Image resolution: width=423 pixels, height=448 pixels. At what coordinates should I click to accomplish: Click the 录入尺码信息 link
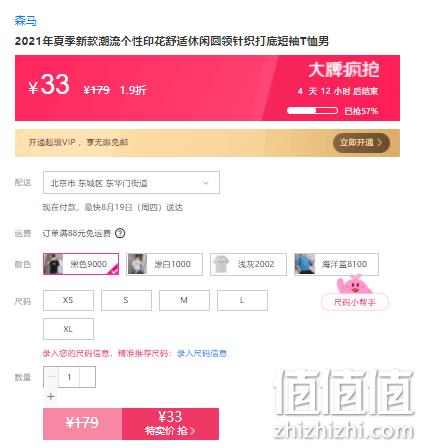202,353
